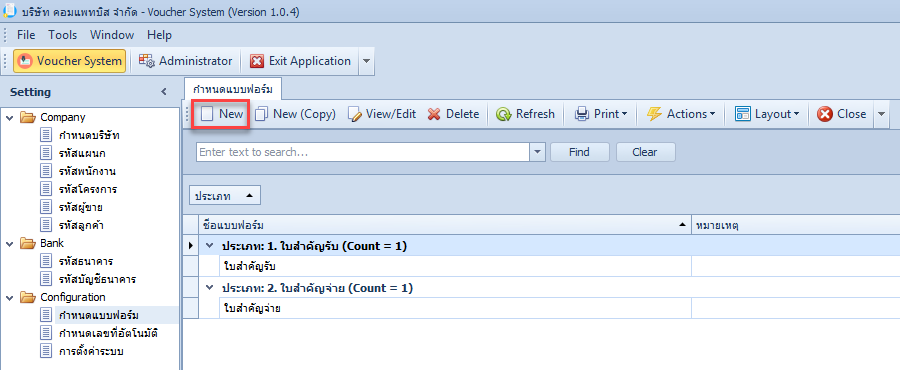Viewport: 900px width, 370px height.
Task: Open กำหนดแบบฟอร์ม in Configuration tree
Action: click(99, 315)
